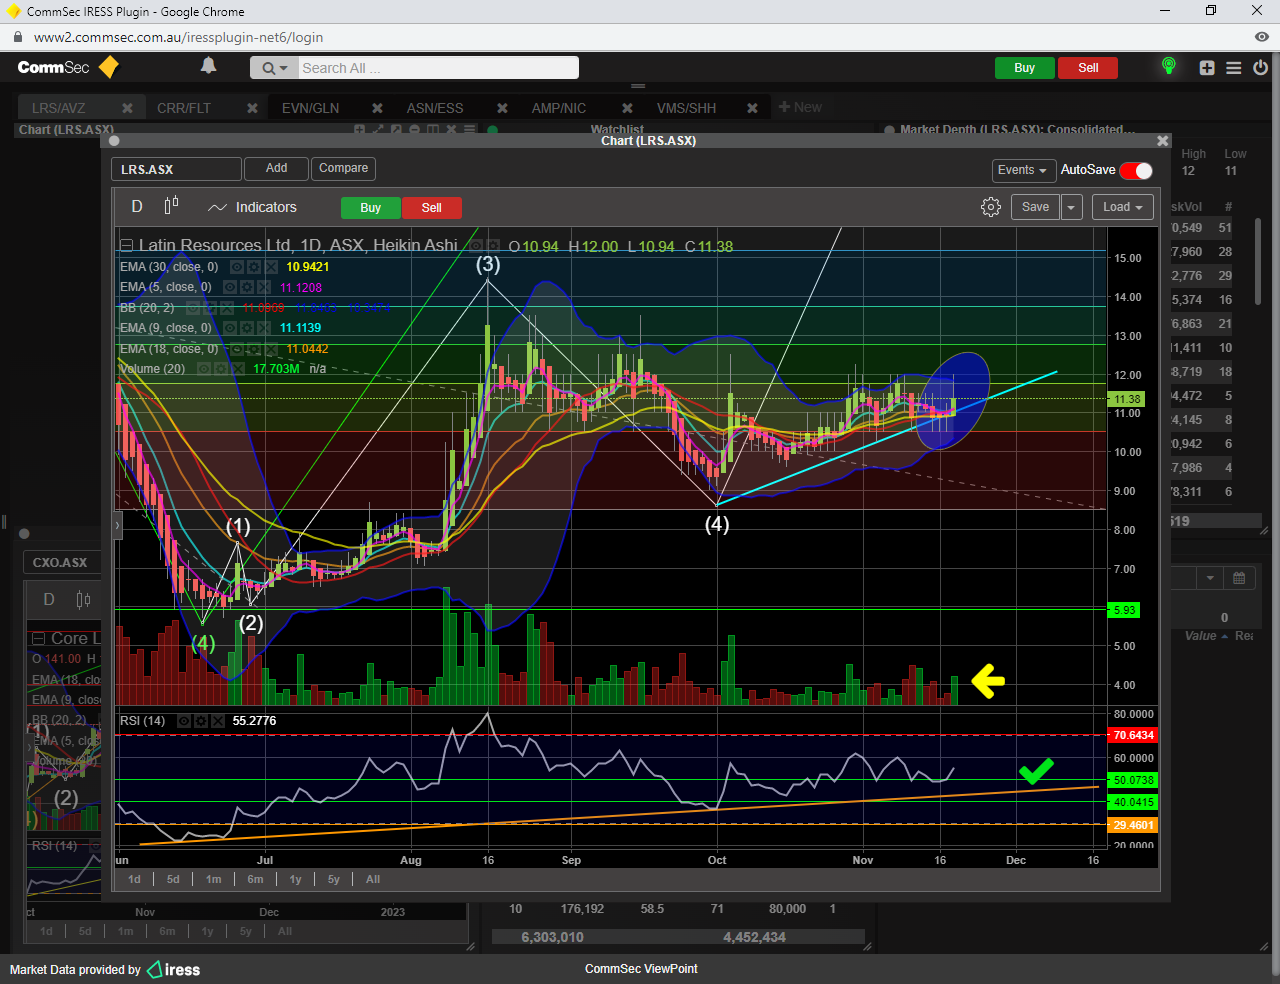Open settings for the Volume (20) indicator
The height and width of the screenshot is (984, 1280).
tap(221, 369)
